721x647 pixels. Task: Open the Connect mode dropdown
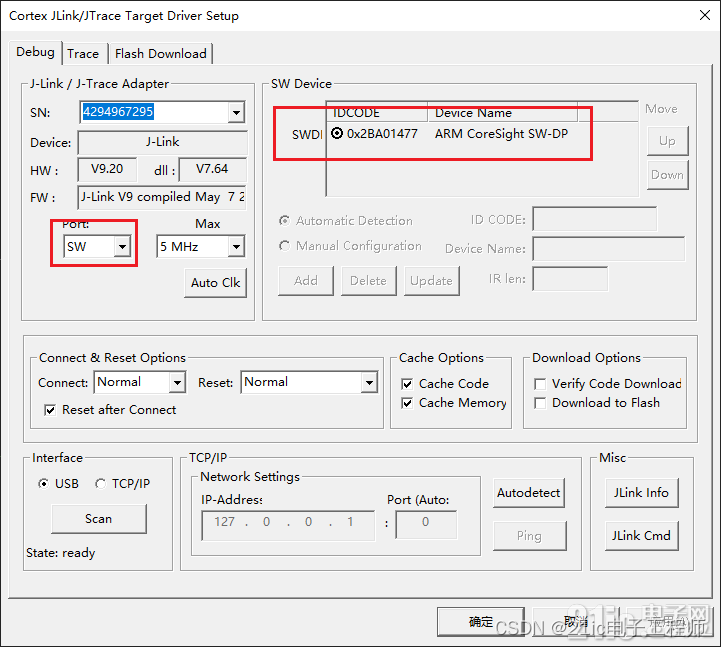177,382
